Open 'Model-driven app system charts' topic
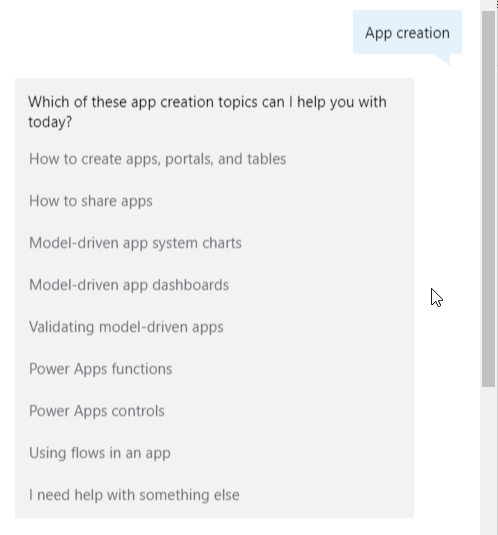498x535 pixels. click(135, 243)
